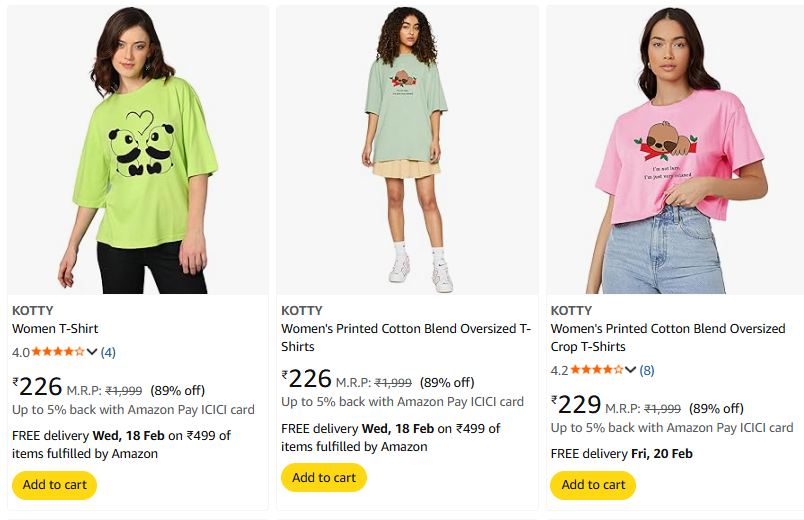Viewport: 804px width, 520px height.
Task: Open the pink sloth crop T-shirt image
Action: [x=677, y=150]
